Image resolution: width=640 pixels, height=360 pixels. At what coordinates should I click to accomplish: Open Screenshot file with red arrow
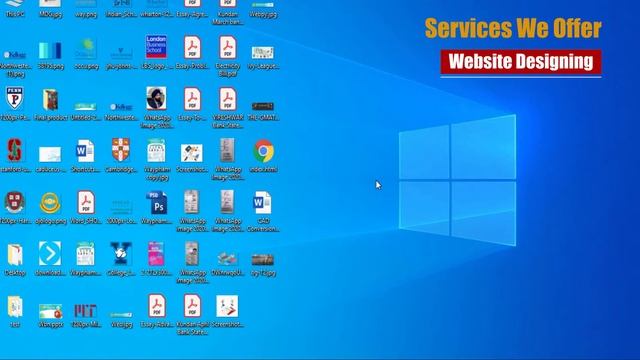click(227, 306)
